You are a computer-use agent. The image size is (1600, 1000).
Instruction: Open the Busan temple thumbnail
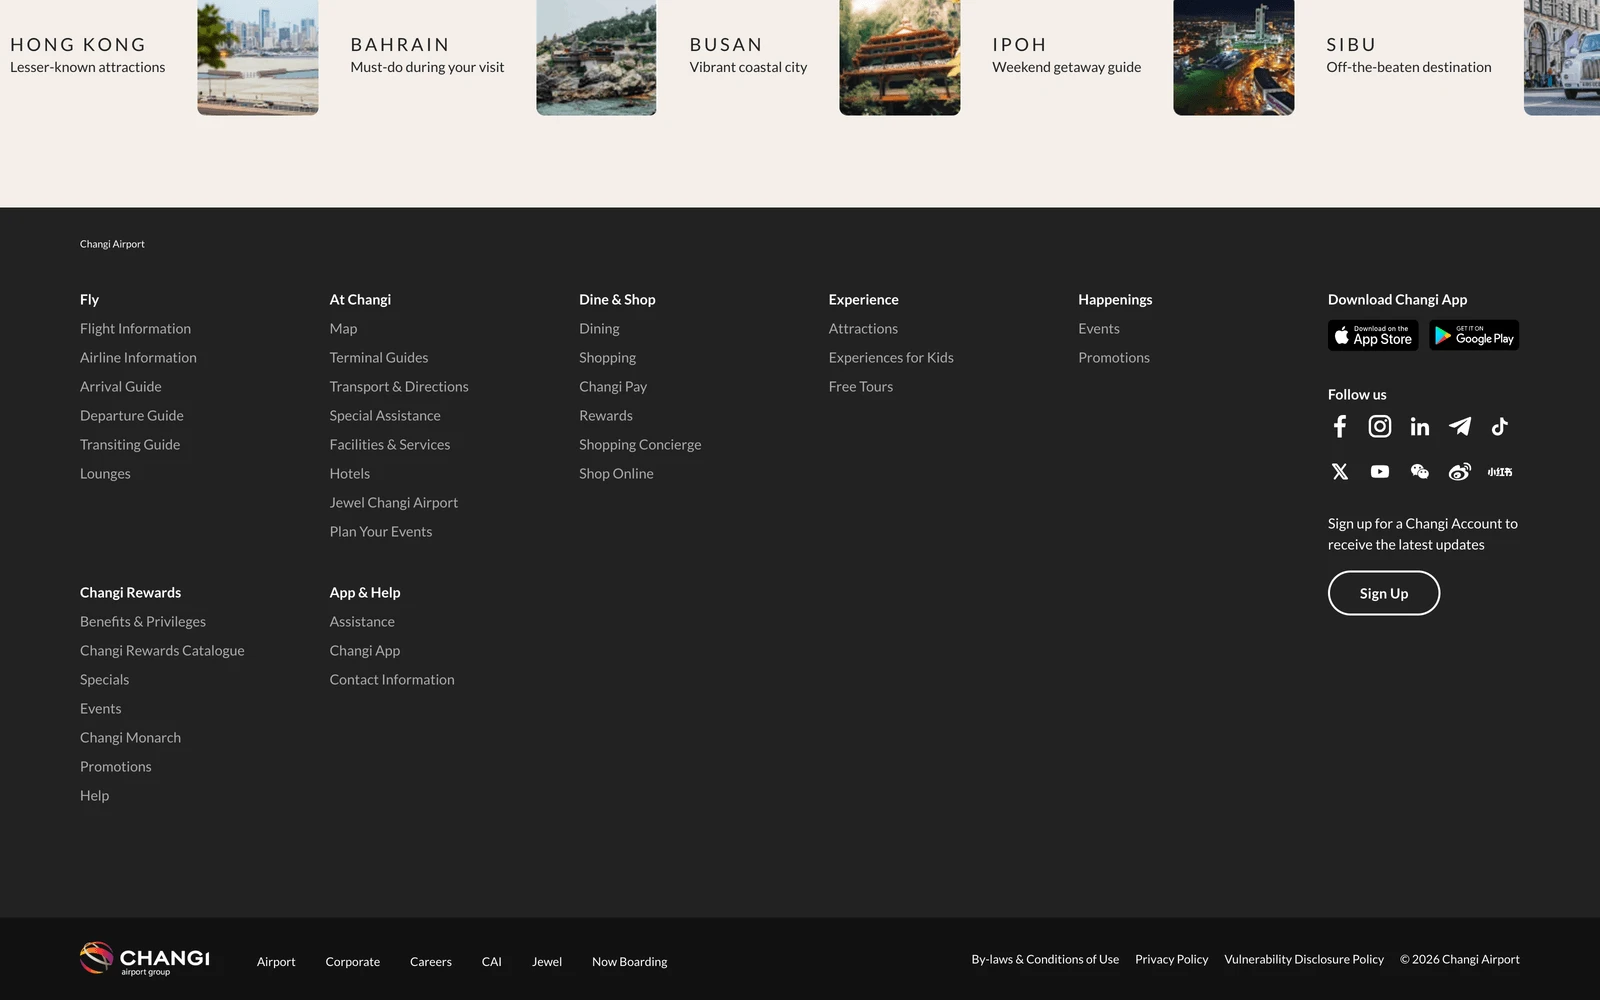click(x=900, y=57)
